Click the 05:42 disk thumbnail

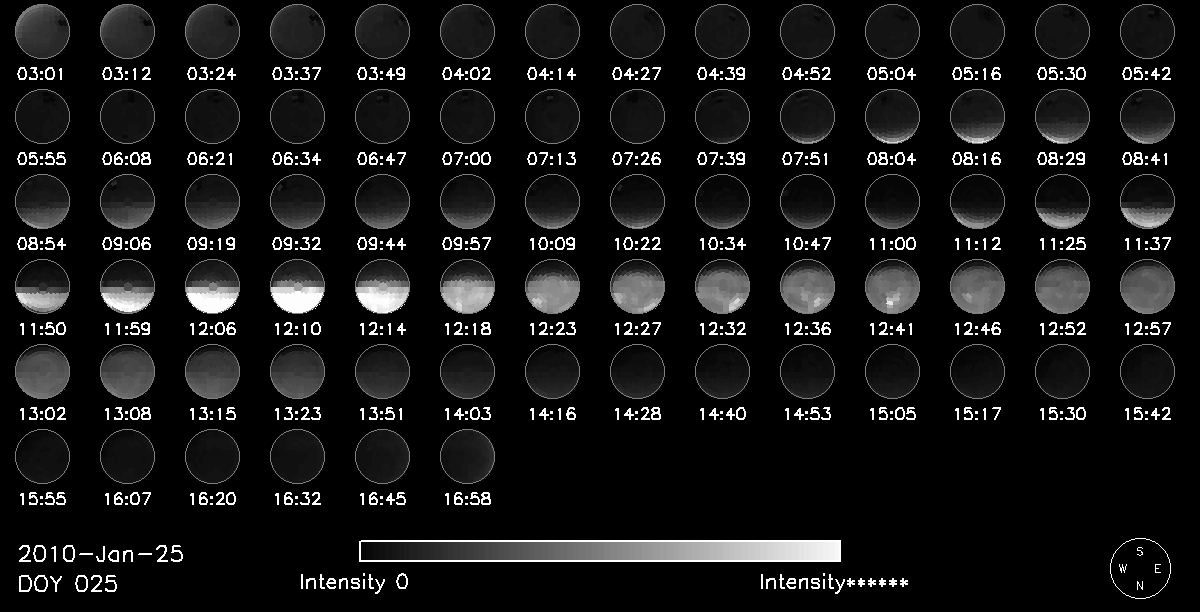pyautogui.click(x=1147, y=31)
